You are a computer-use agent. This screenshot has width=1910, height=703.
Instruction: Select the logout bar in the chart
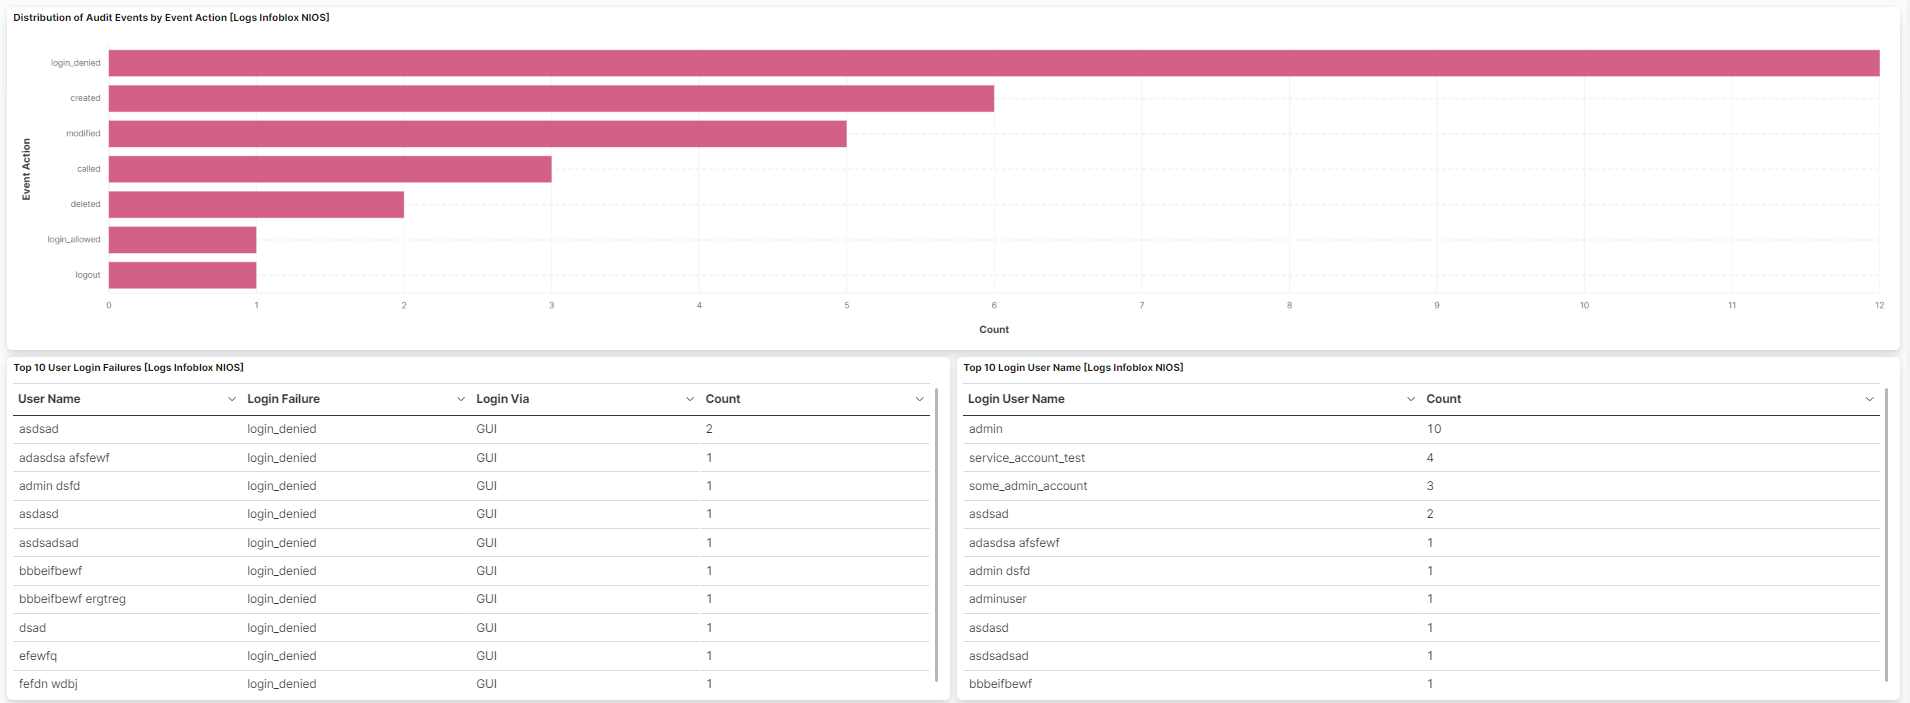(182, 275)
